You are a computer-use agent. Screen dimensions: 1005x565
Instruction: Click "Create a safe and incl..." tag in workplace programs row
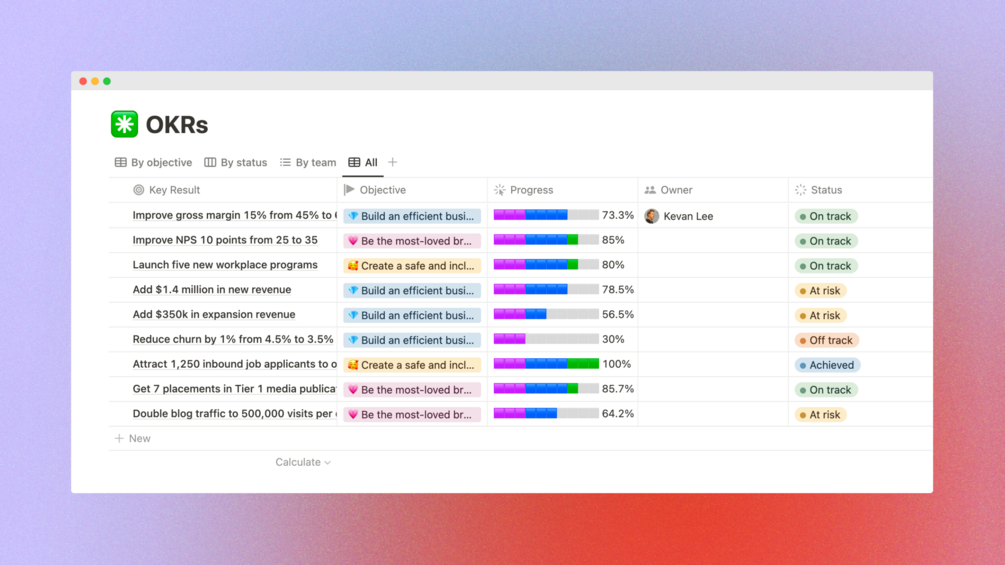coord(412,266)
